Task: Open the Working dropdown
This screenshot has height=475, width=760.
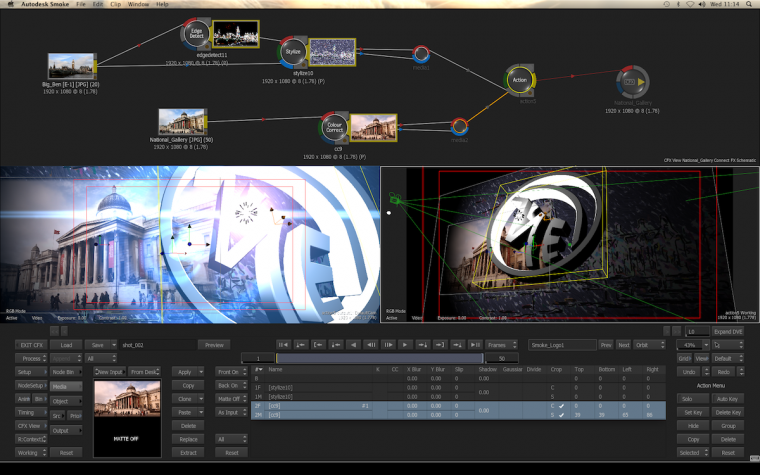Action: coord(32,453)
